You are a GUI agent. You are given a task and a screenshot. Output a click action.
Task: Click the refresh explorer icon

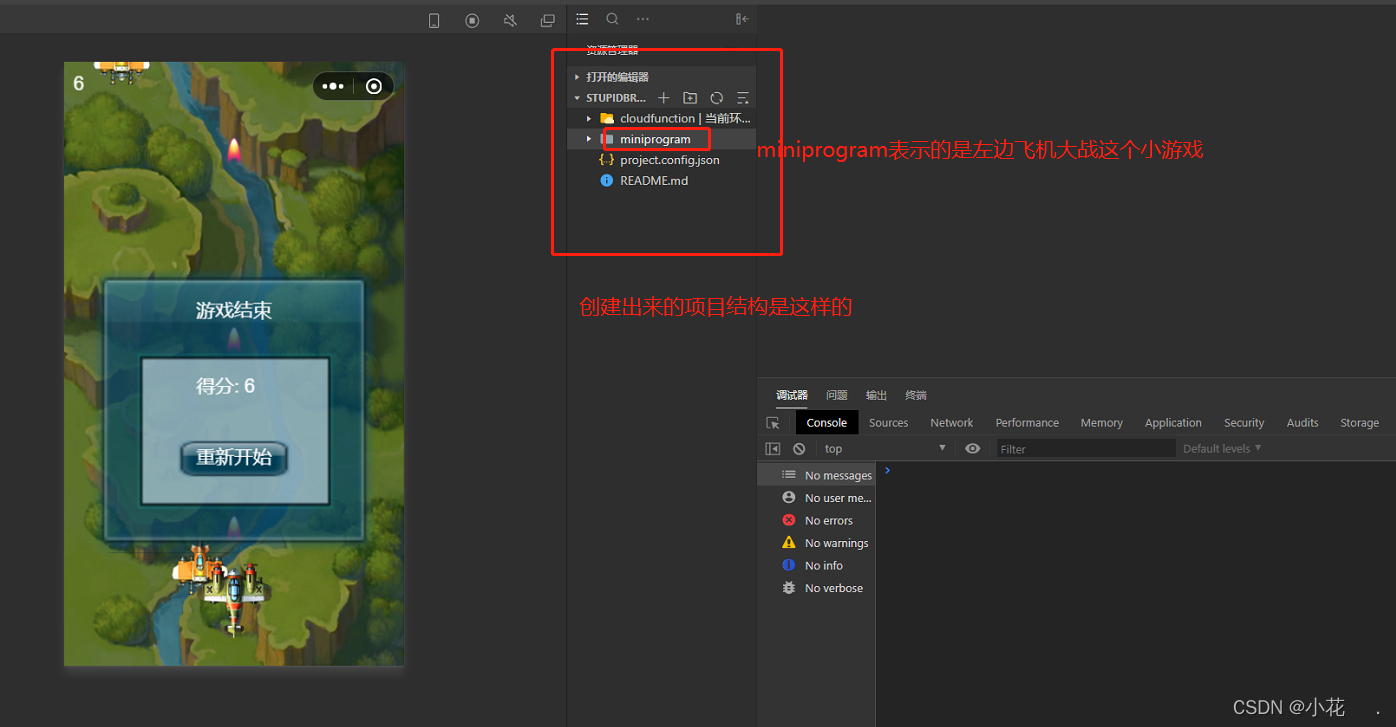click(x=717, y=98)
